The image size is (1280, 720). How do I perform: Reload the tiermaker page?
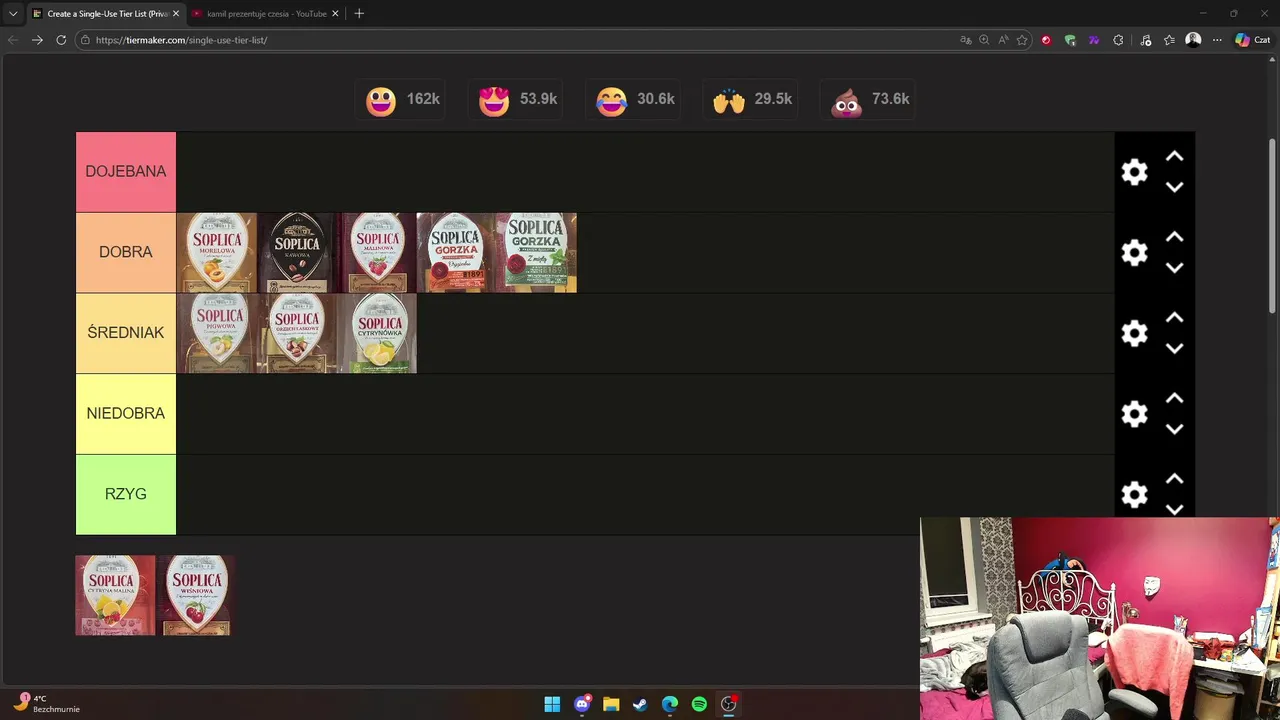pos(61,40)
